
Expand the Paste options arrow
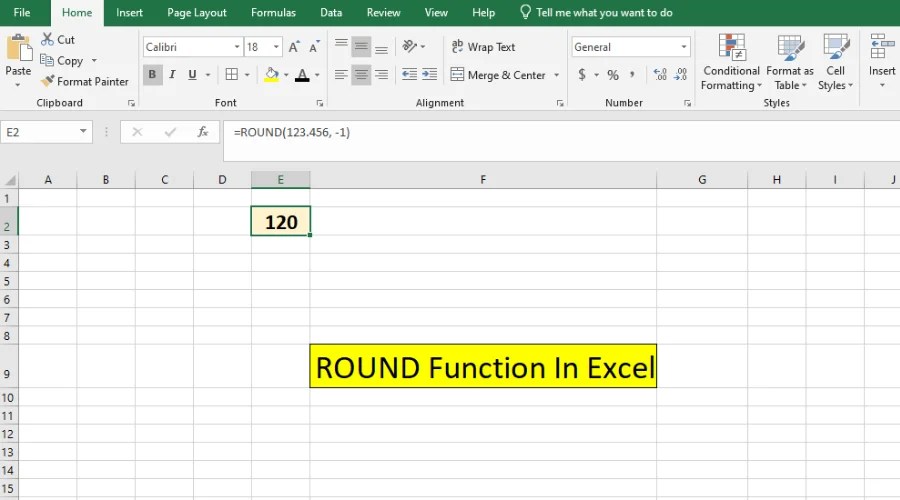18,84
